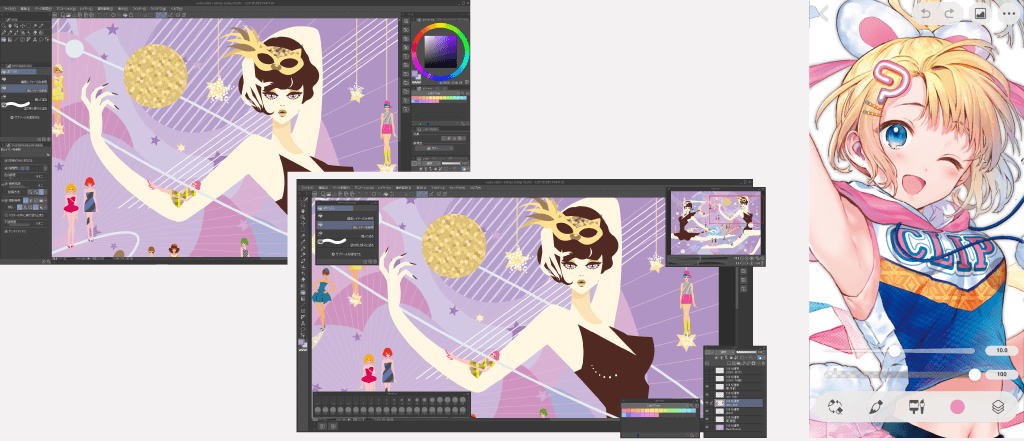
Task: Open the three-dot more options menu
Action: coord(1007,12)
